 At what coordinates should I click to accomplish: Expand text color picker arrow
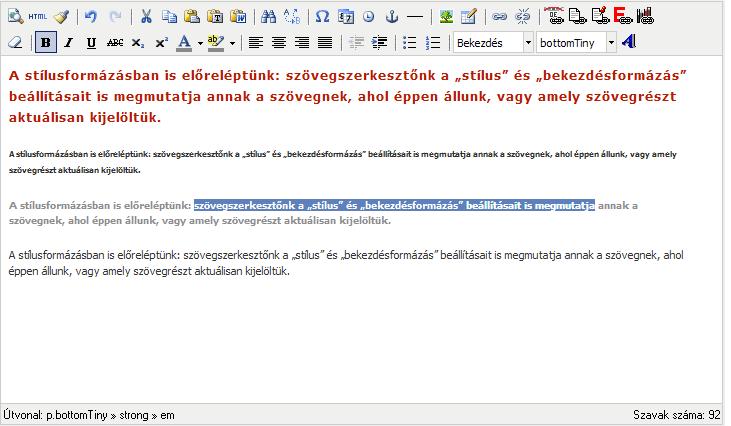200,43
